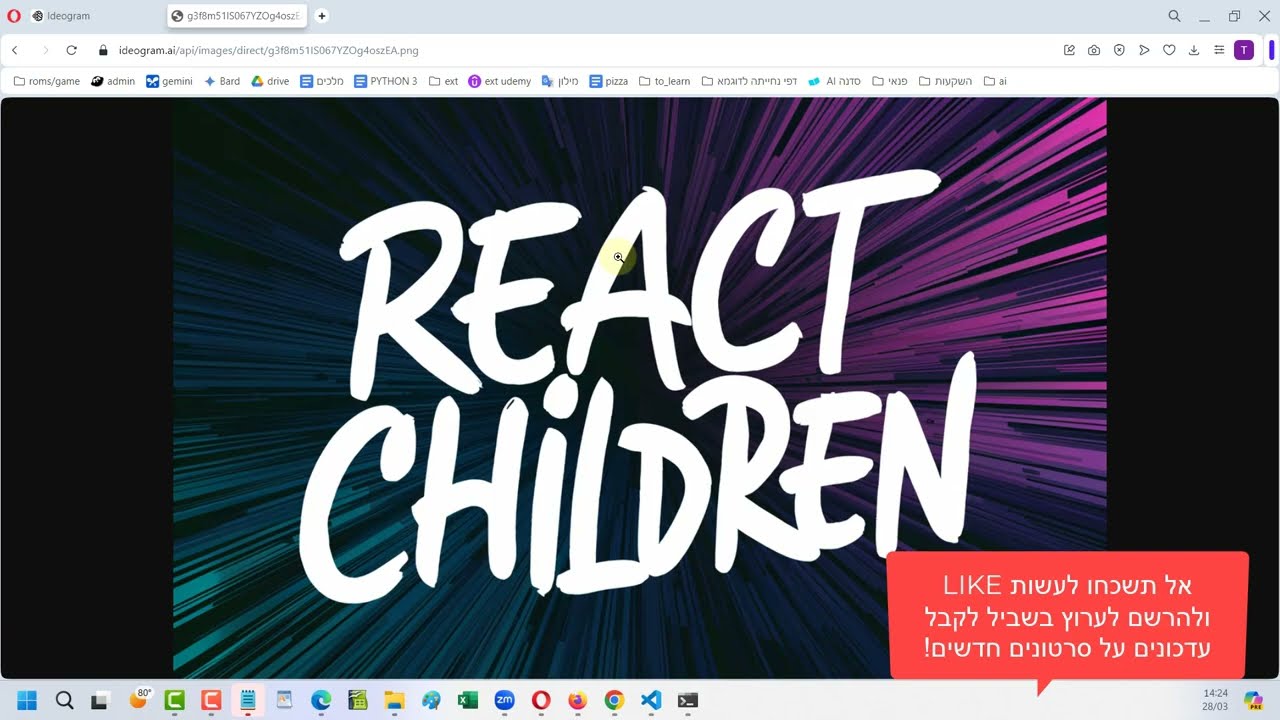Open the roms/game bookmarks folder

(46, 81)
